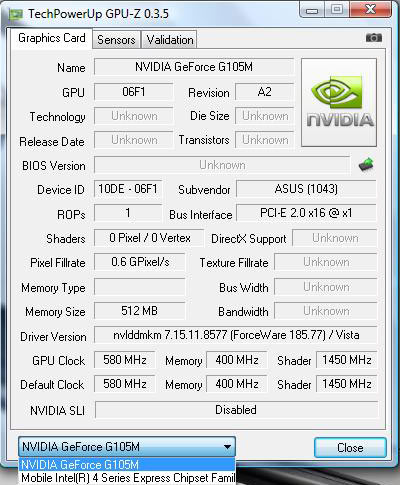Click the camera screenshot icon
Image resolution: width=400 pixels, height=485 pixels.
[x=374, y=38]
